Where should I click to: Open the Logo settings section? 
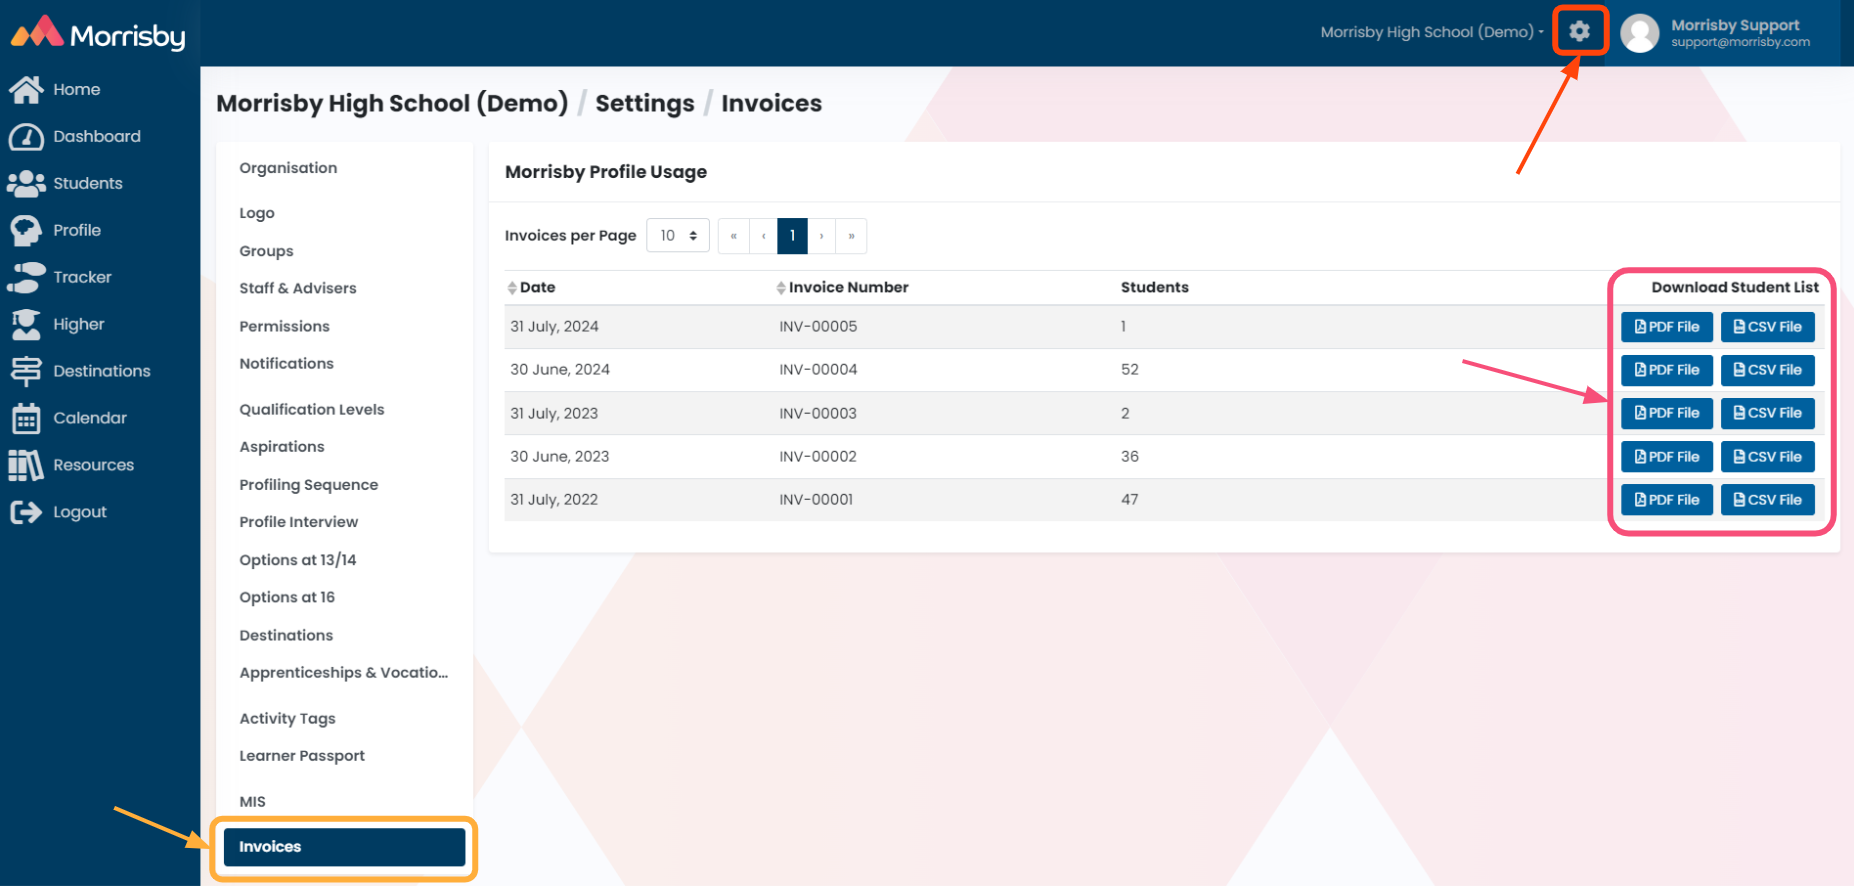(x=257, y=213)
